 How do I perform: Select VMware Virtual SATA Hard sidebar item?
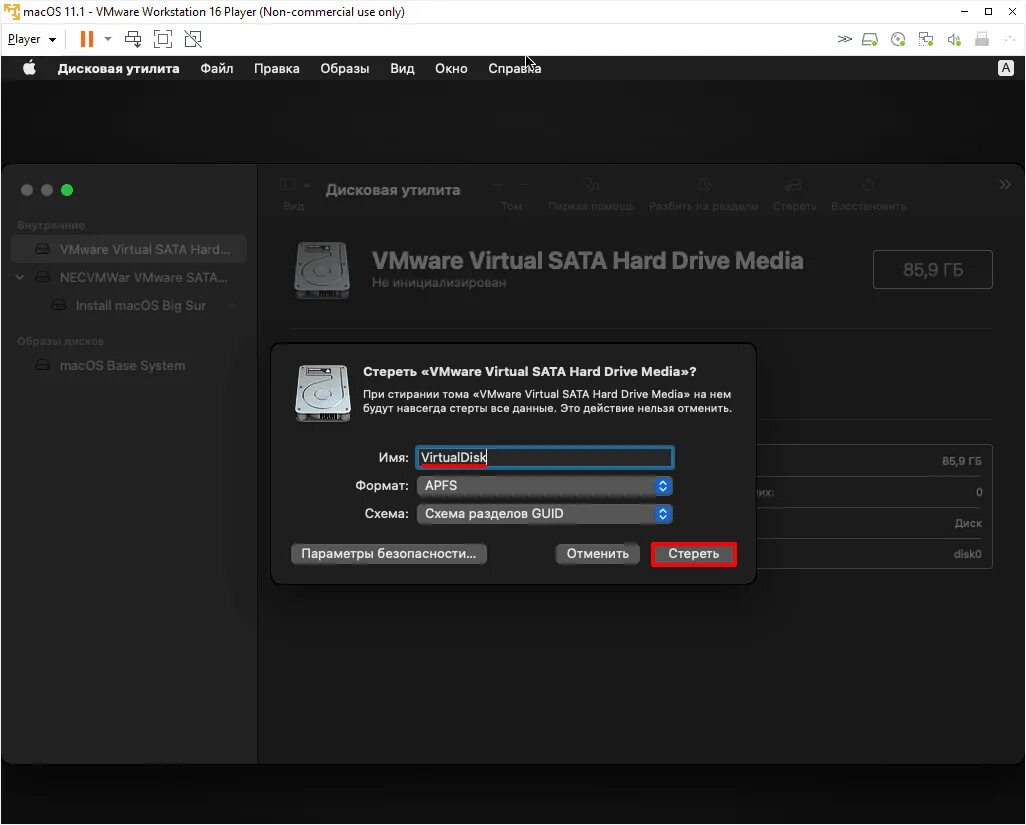(130, 249)
